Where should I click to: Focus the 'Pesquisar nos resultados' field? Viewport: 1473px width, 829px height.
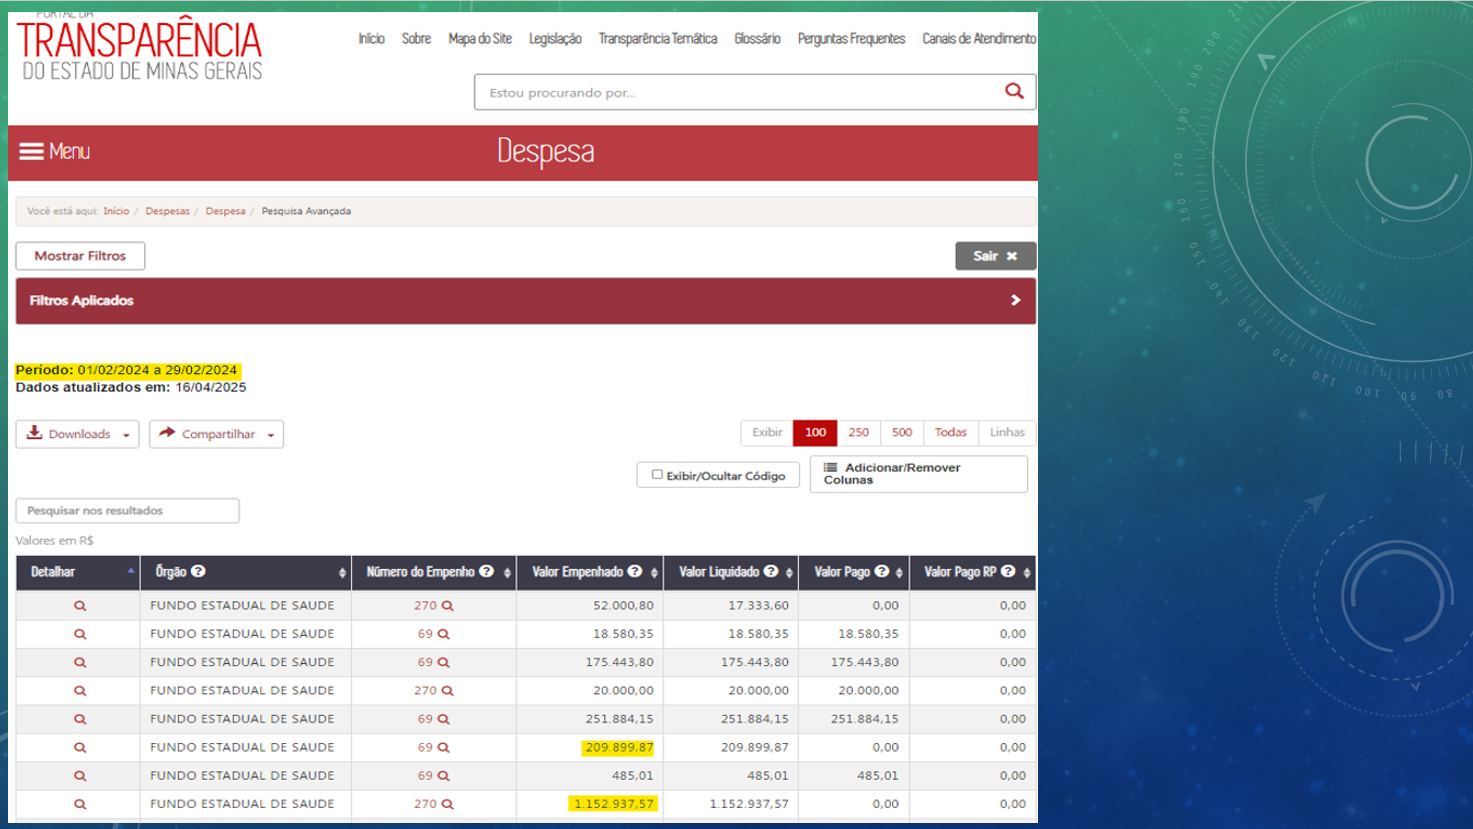127,510
